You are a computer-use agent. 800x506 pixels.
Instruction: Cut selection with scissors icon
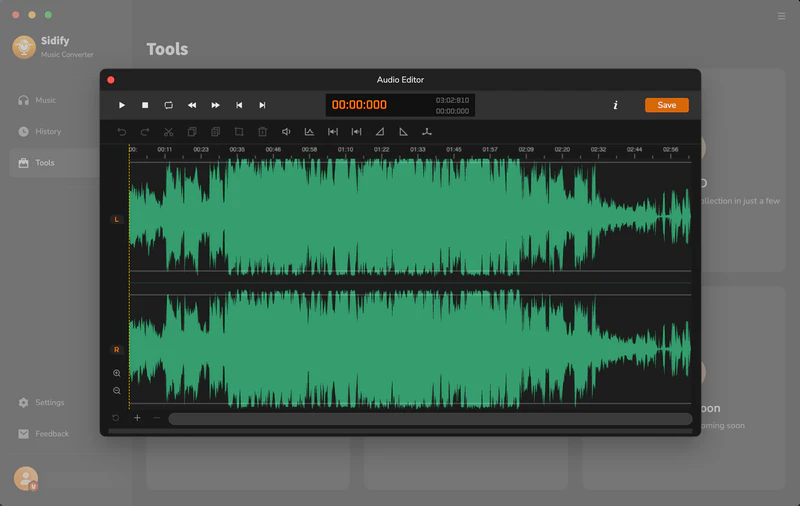tap(168, 132)
